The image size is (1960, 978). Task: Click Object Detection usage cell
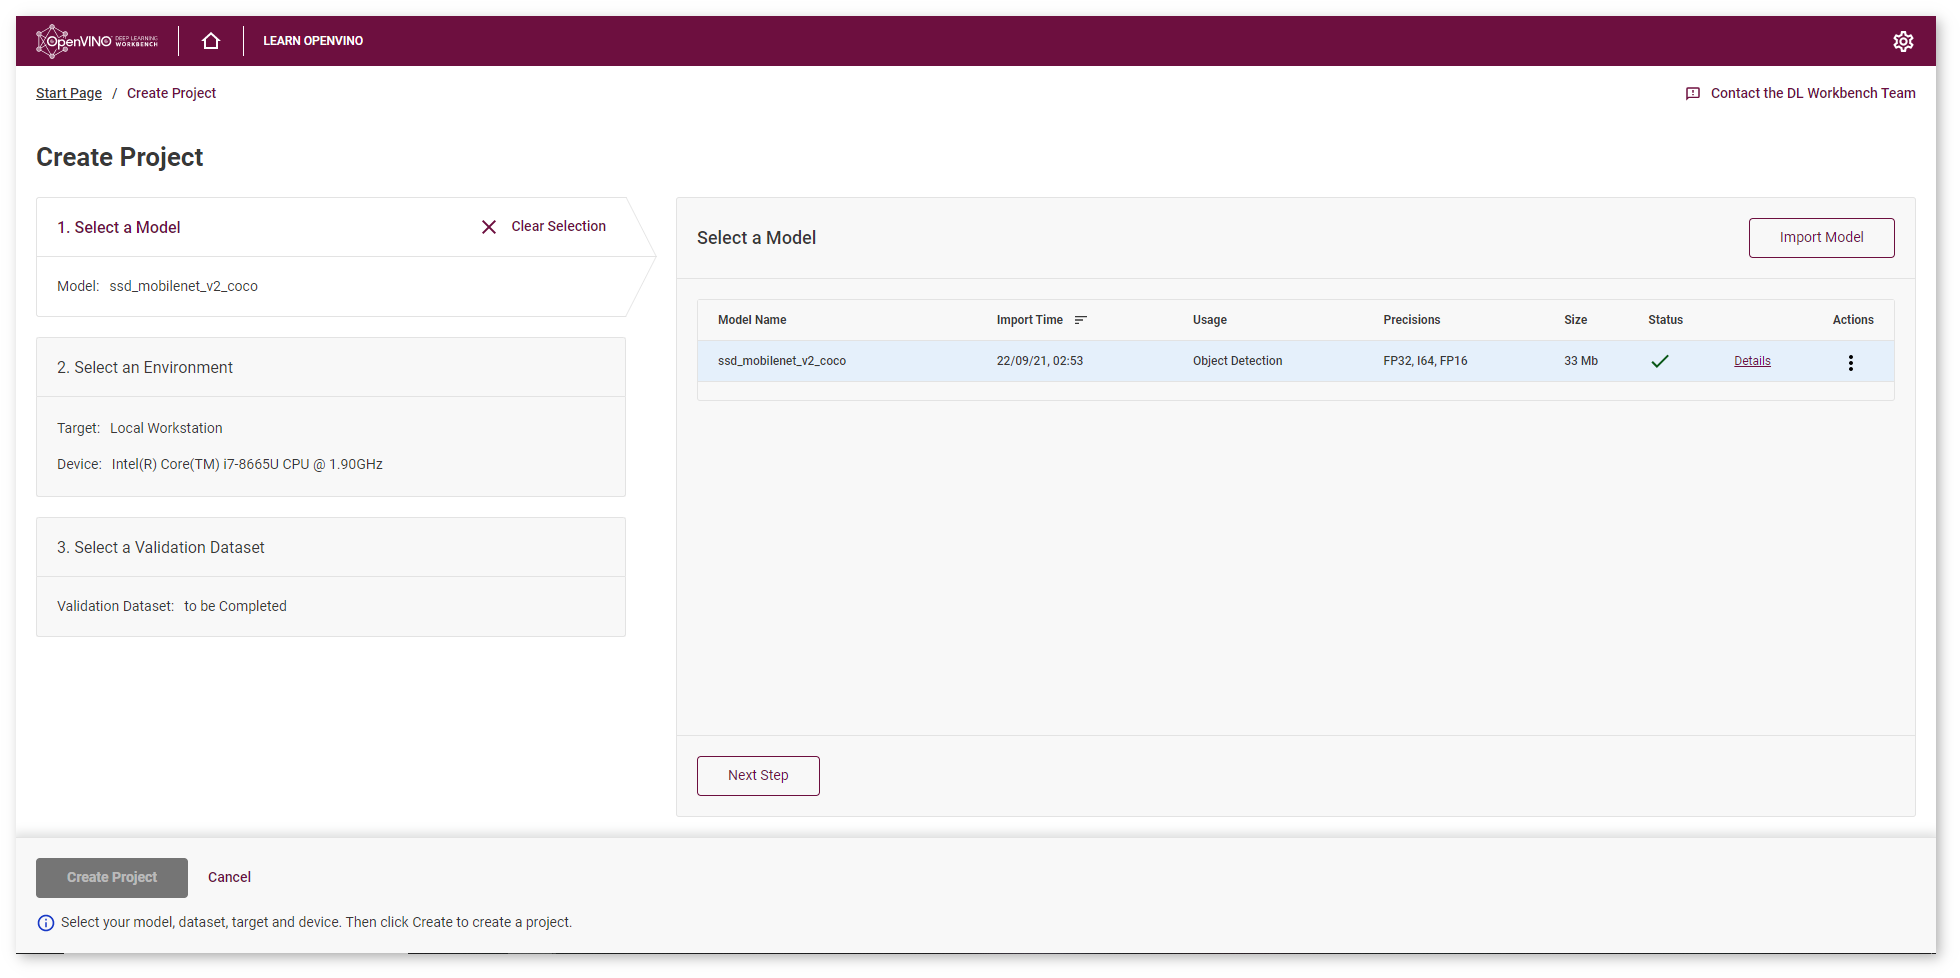coord(1237,361)
